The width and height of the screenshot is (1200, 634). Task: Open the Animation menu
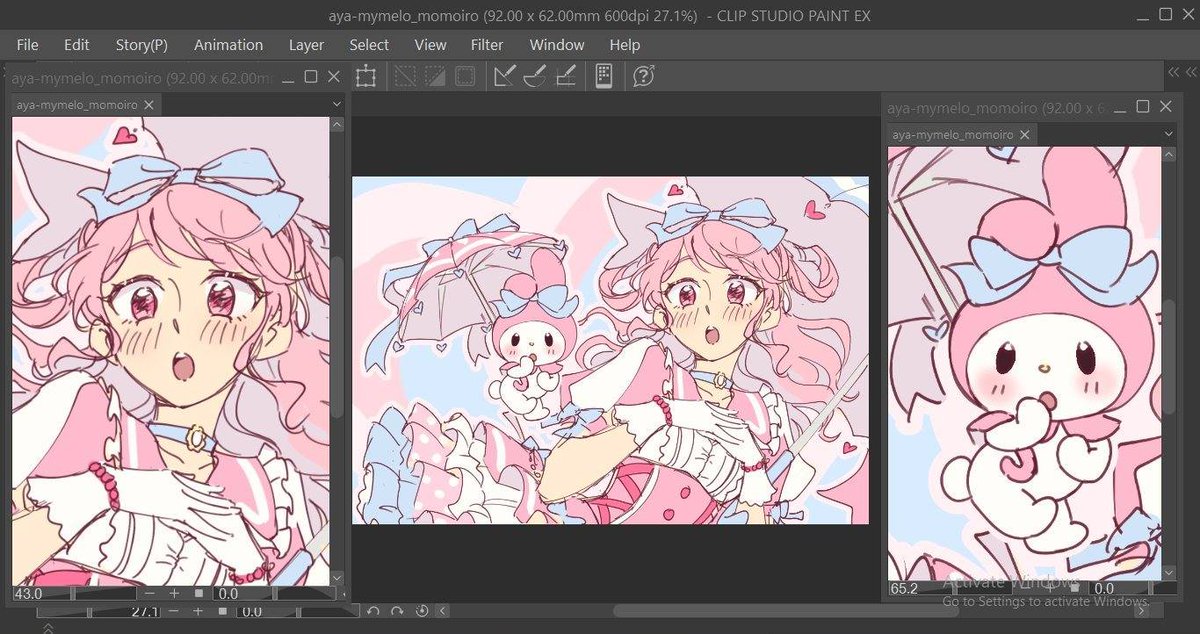click(x=229, y=45)
